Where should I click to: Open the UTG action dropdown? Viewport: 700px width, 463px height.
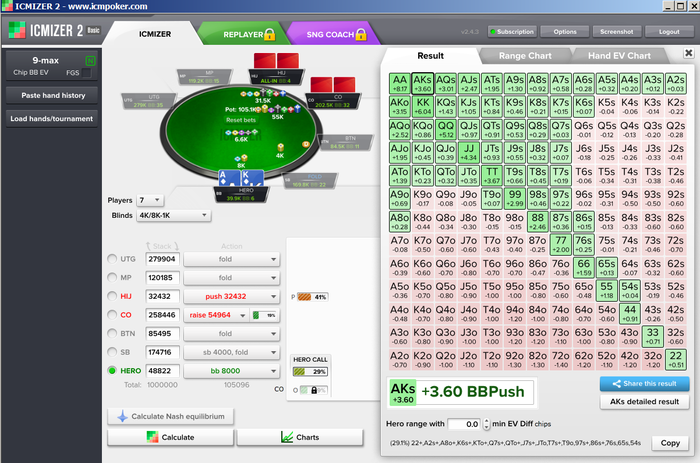pyautogui.click(x=232, y=259)
